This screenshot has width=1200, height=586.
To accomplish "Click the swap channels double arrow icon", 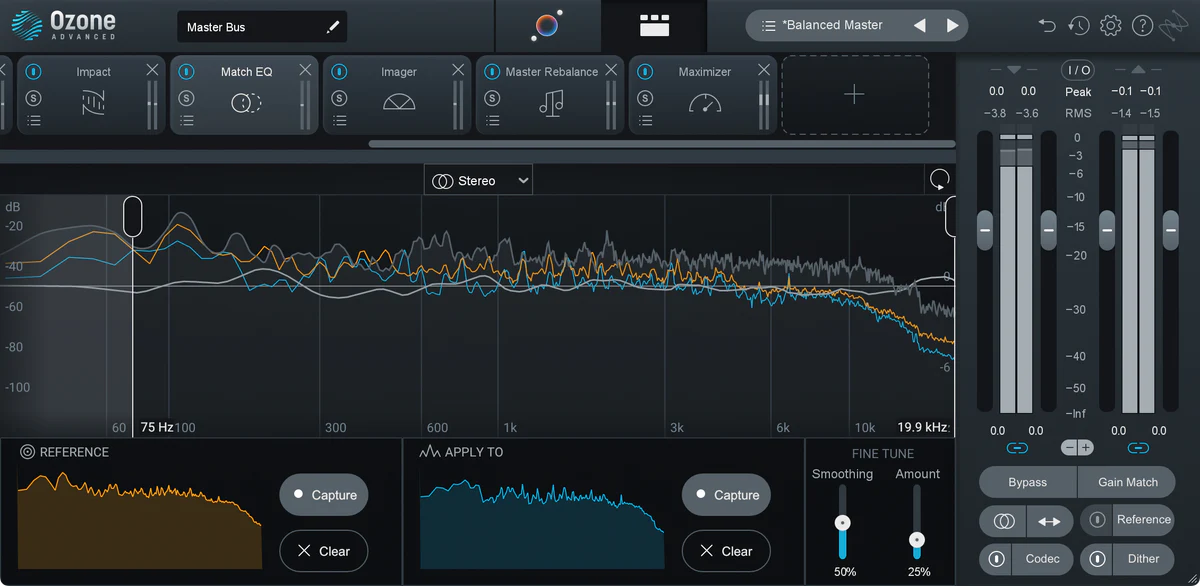I will coord(1050,521).
